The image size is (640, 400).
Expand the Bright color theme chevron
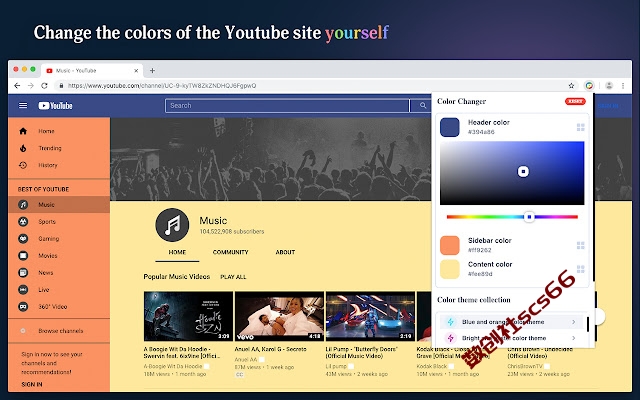pos(573,338)
